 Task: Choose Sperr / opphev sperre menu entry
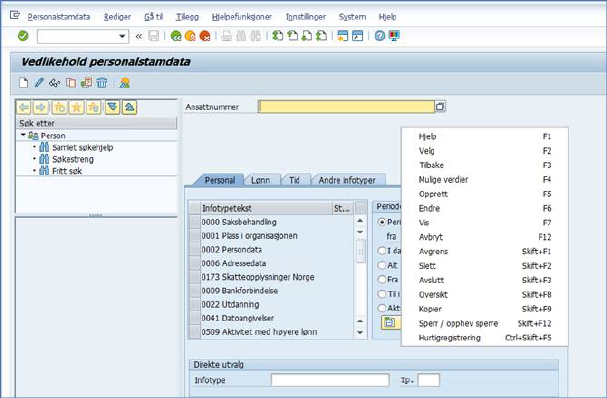coord(485,323)
